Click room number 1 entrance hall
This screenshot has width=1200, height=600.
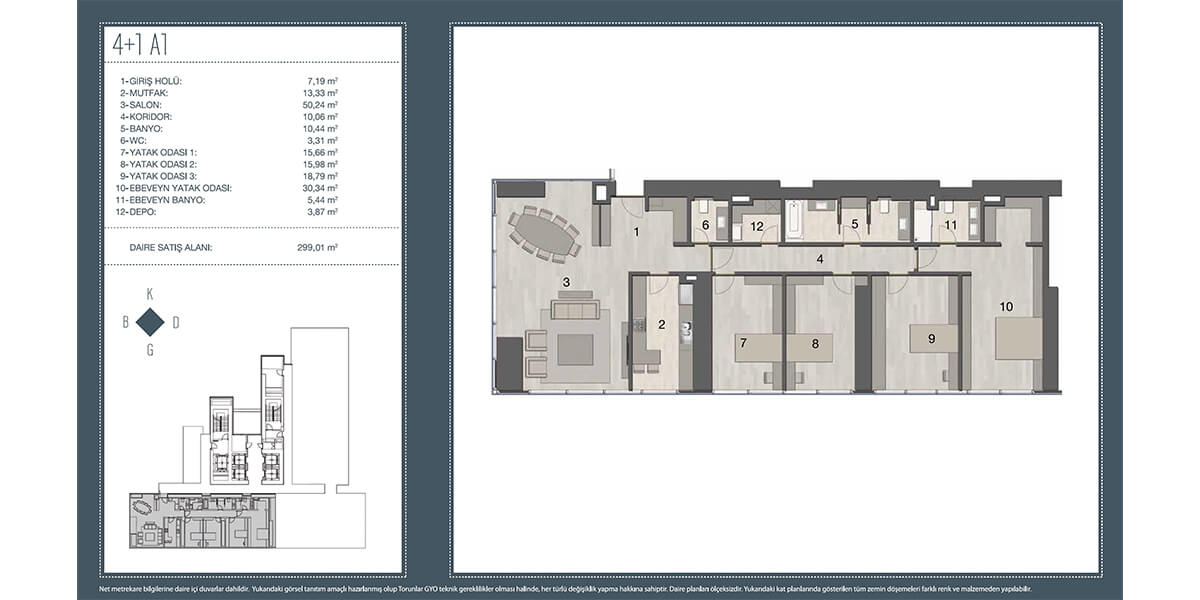pos(634,232)
